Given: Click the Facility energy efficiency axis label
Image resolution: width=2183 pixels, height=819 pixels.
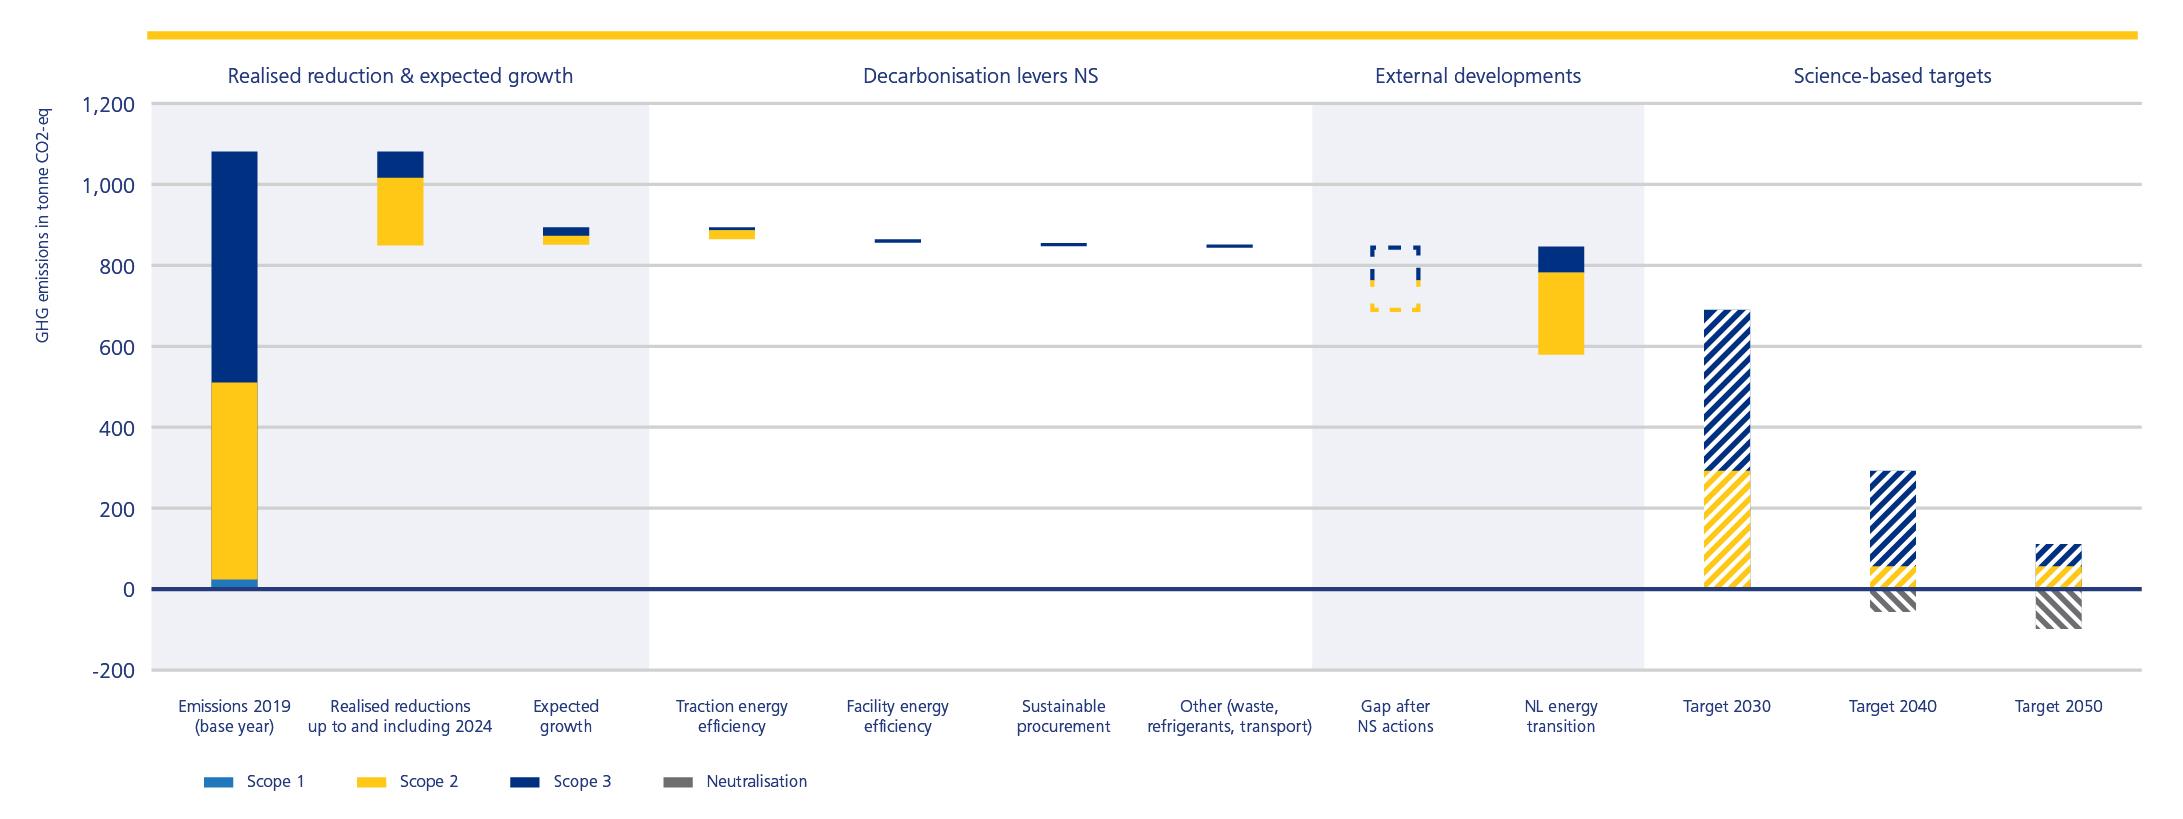Looking at the screenshot, I should (897, 716).
